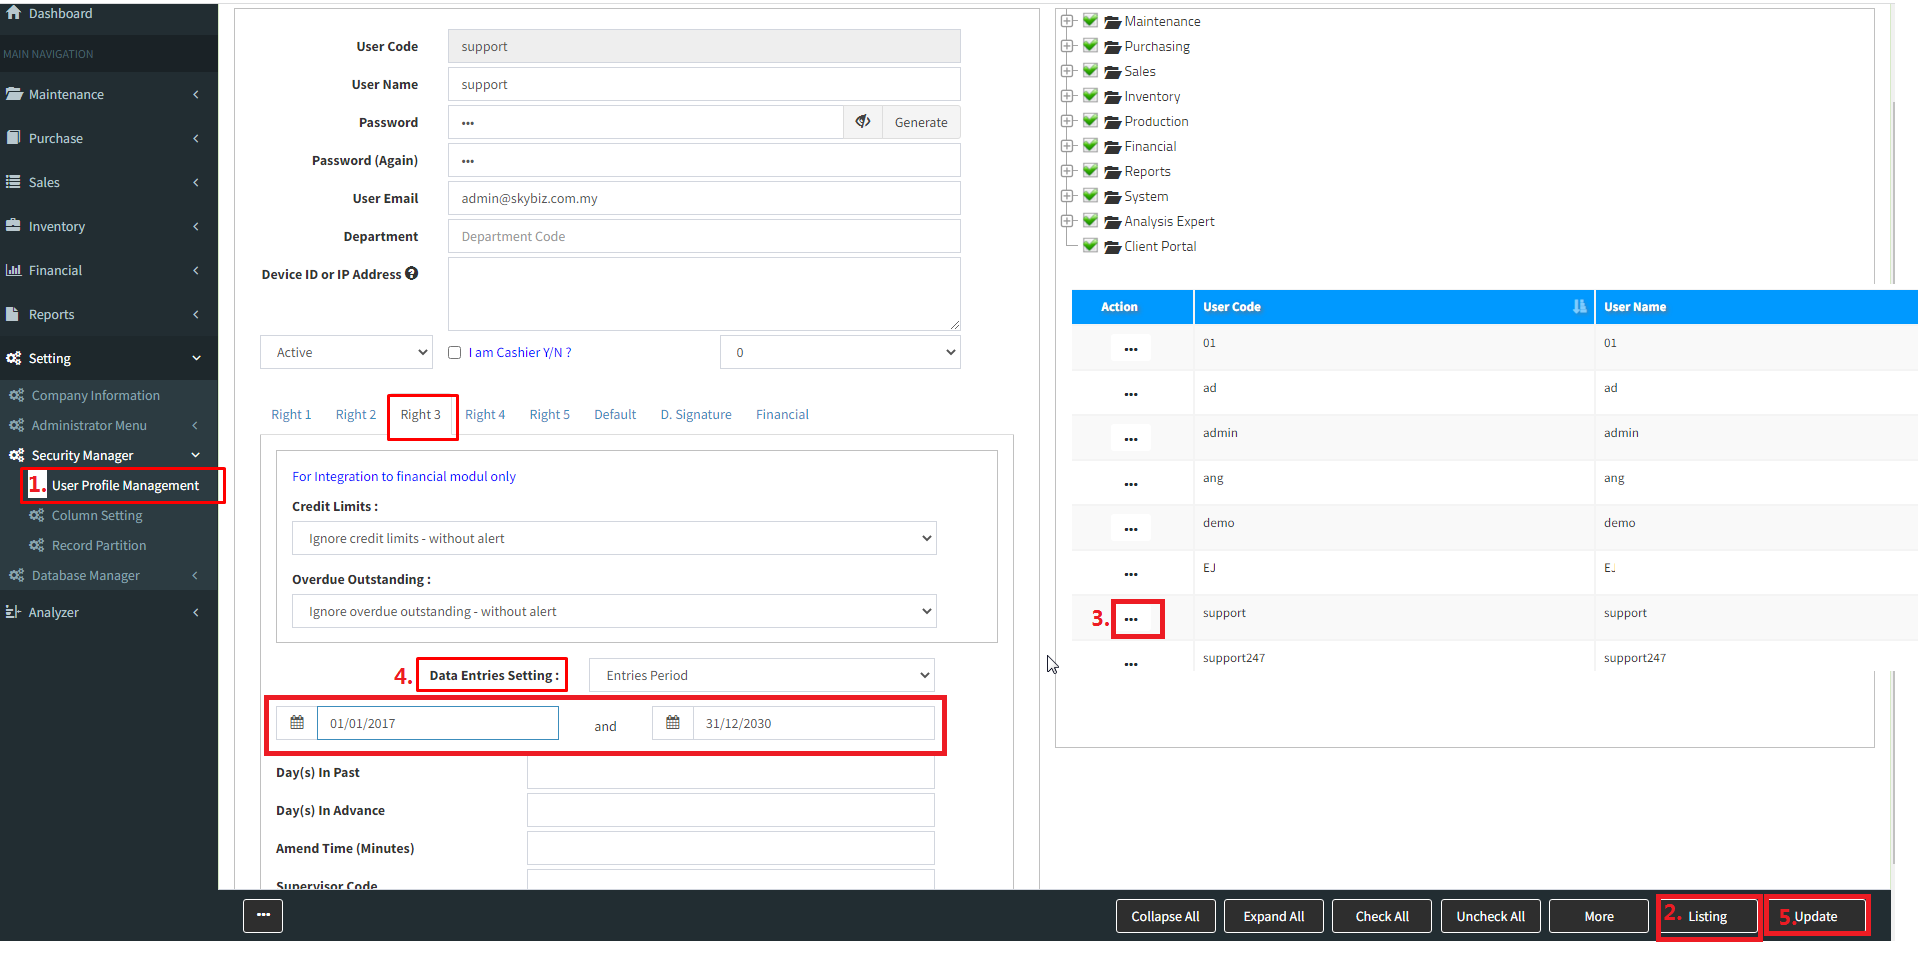Toggle the I am Cashier checkbox

455,353
